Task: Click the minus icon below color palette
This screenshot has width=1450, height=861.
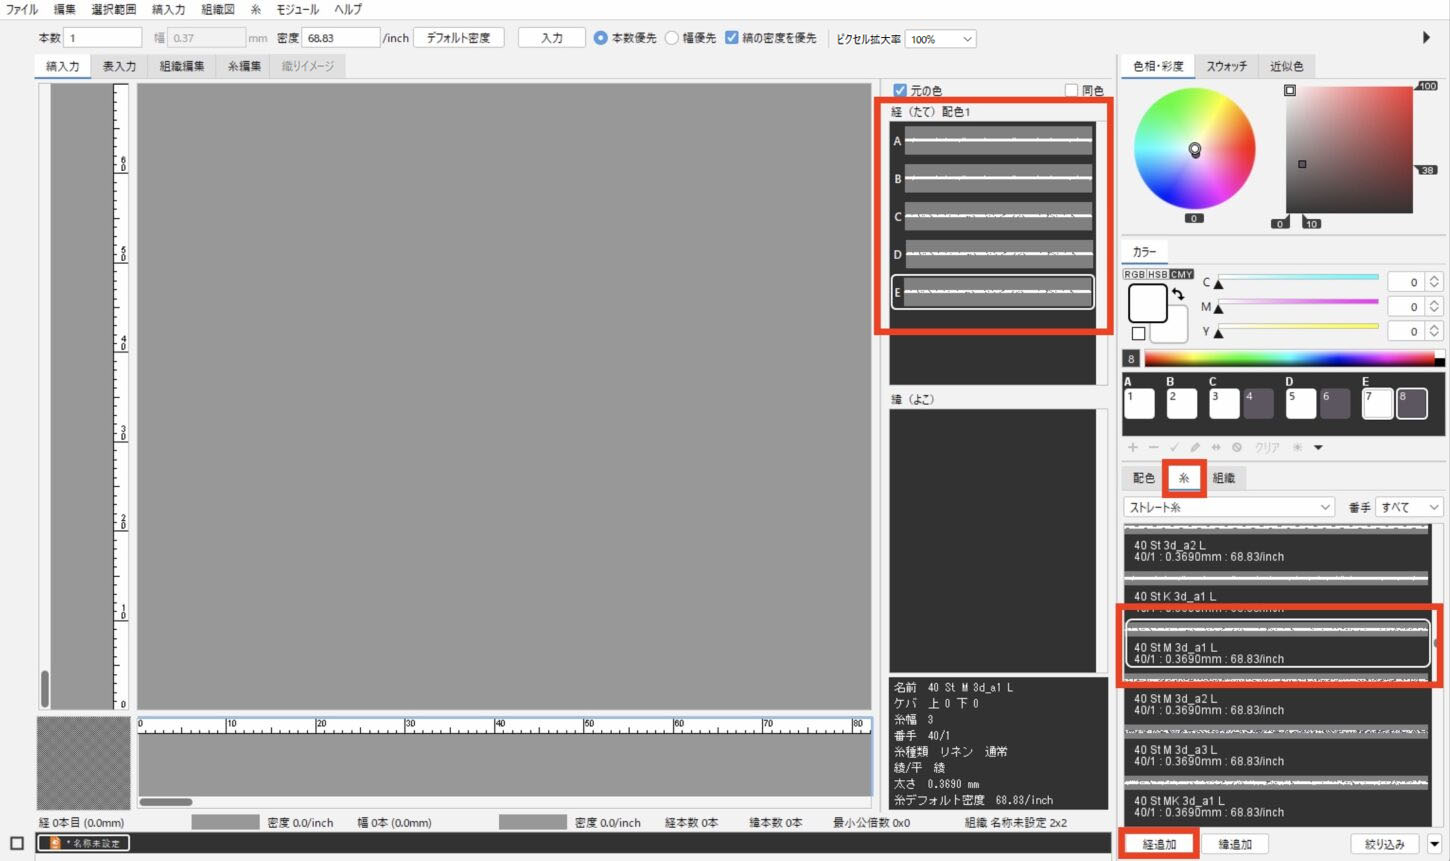Action: [1153, 448]
